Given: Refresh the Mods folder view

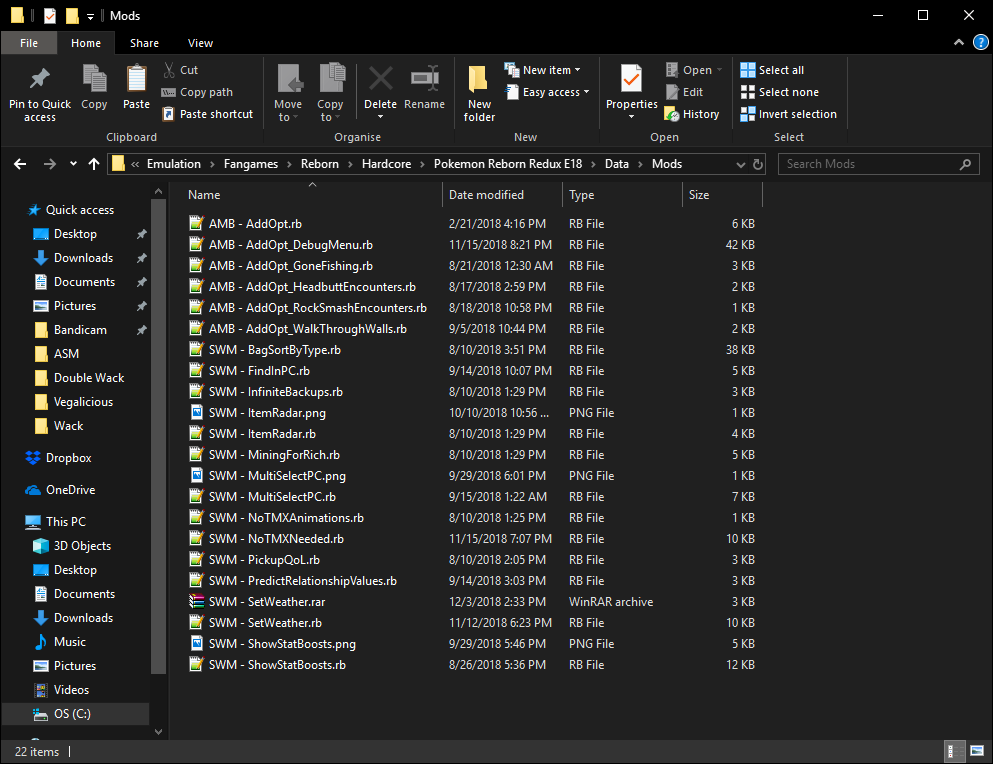Looking at the screenshot, I should [x=757, y=164].
